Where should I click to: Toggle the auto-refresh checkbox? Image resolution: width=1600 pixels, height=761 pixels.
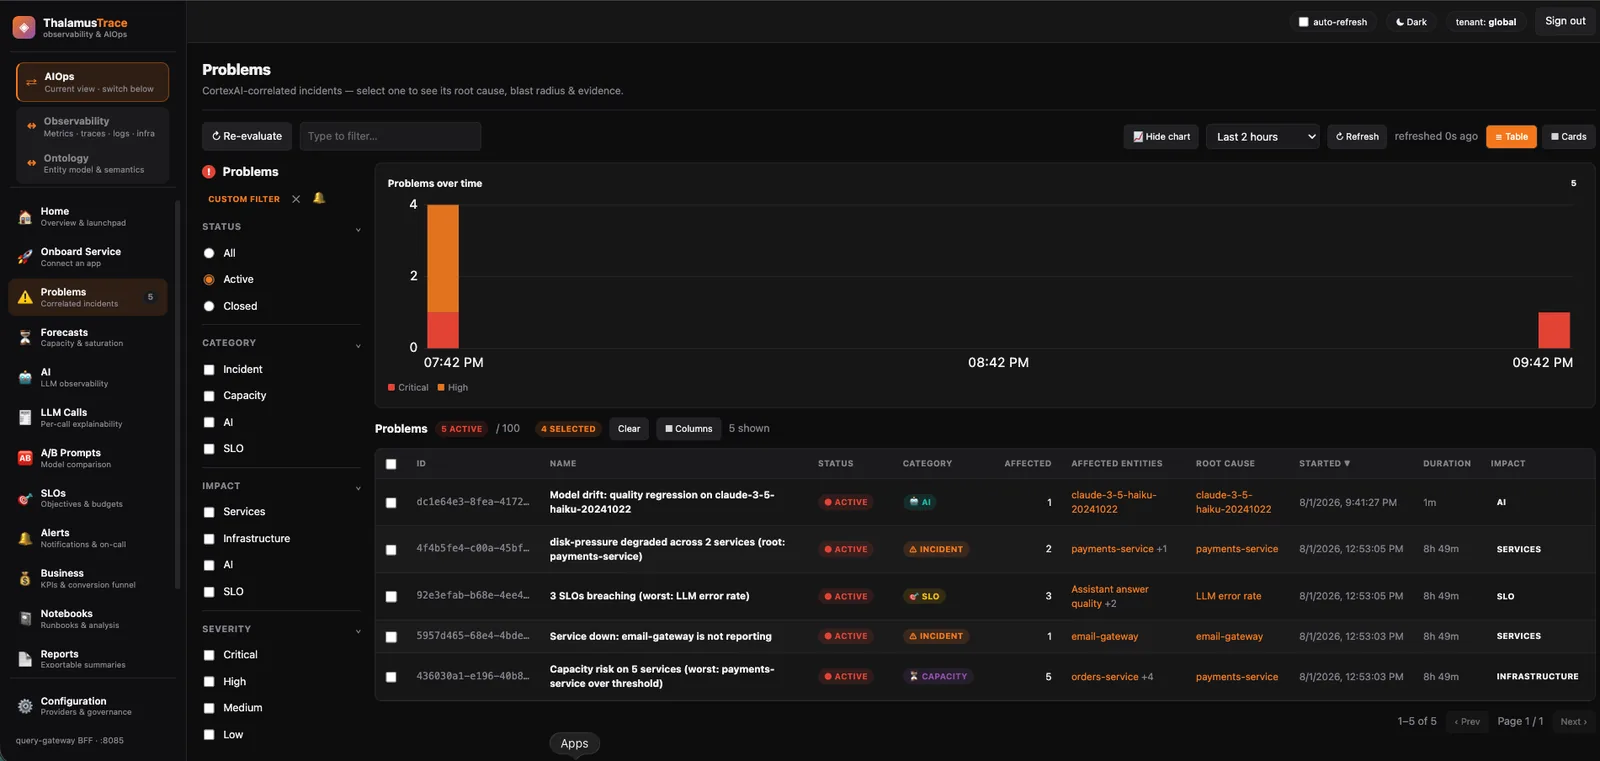click(1303, 22)
